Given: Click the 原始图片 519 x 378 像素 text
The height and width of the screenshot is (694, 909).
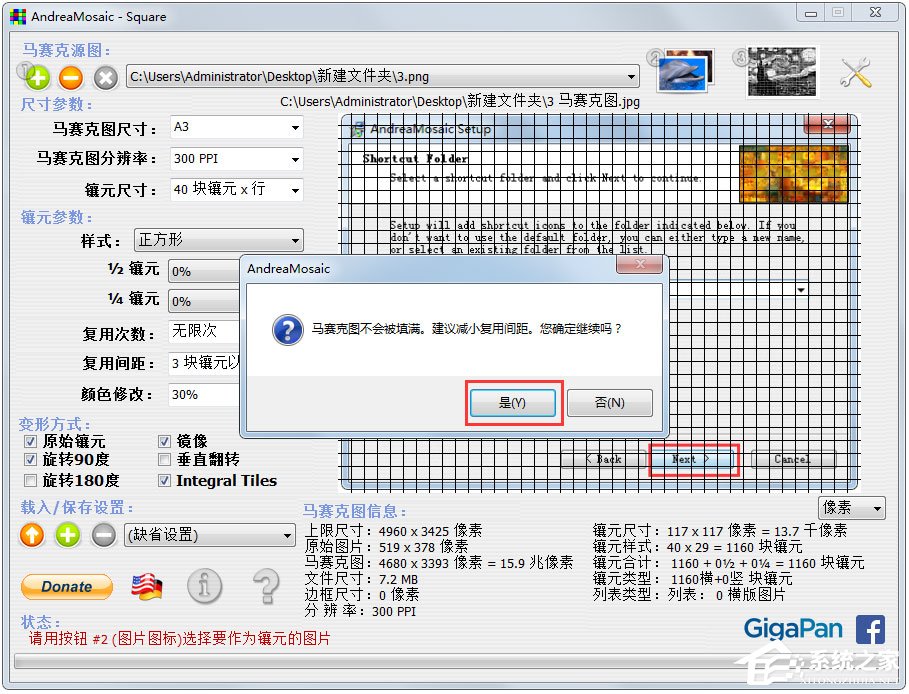Looking at the screenshot, I should coord(387,547).
